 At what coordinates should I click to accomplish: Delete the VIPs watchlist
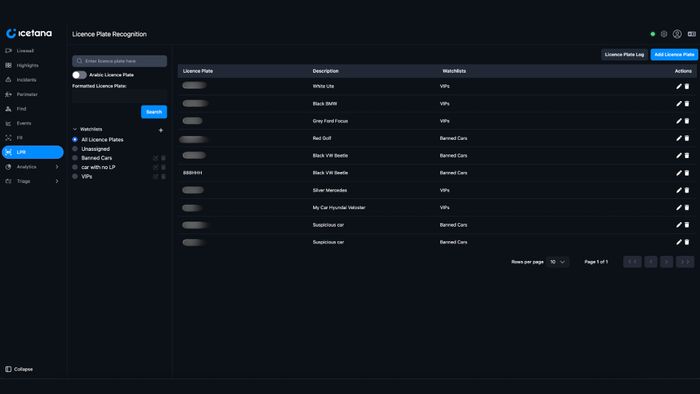pyautogui.click(x=163, y=177)
